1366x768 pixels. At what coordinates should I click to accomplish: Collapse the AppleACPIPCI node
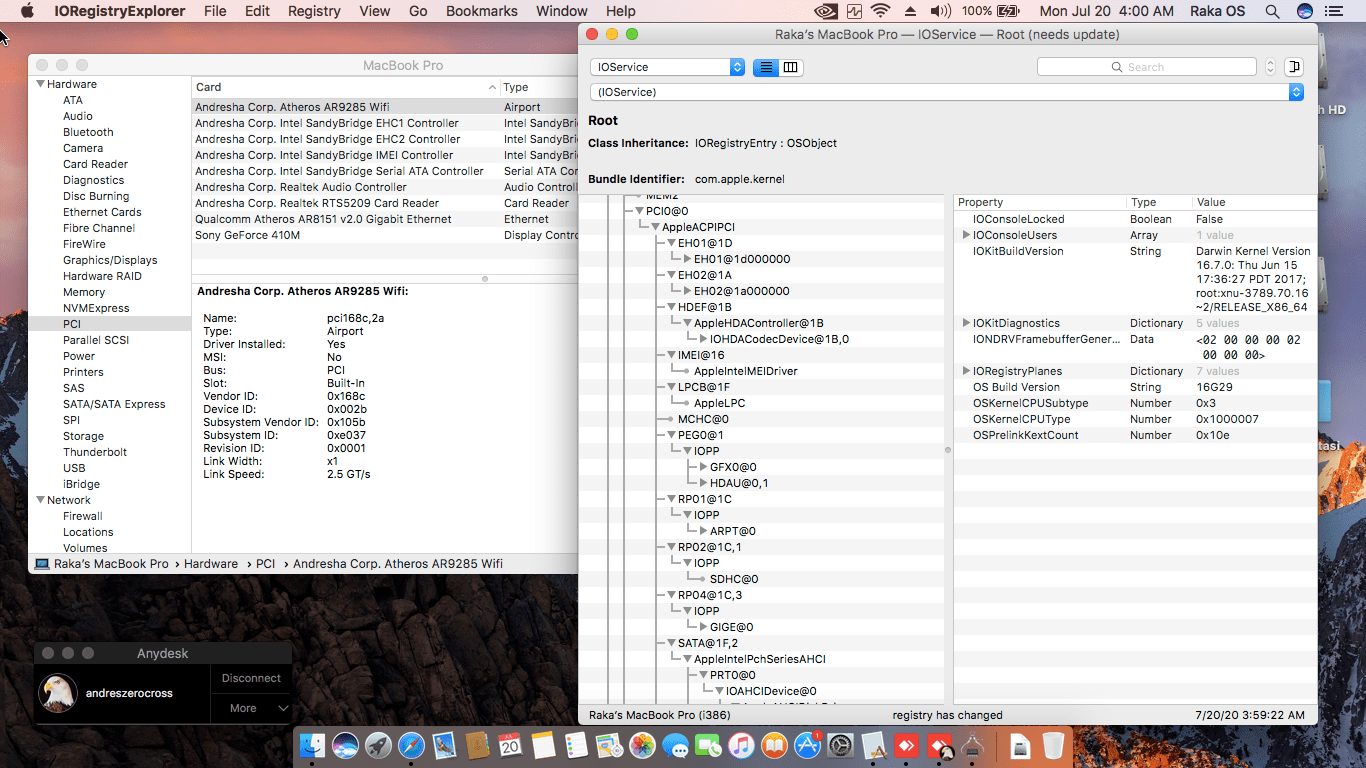tap(655, 227)
